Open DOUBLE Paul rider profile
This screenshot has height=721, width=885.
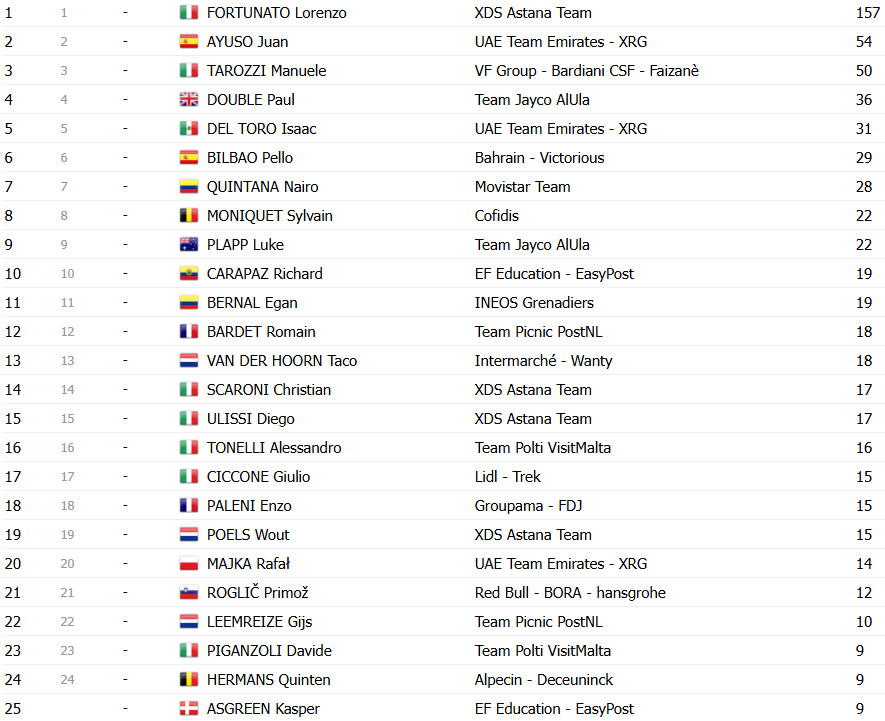point(251,100)
